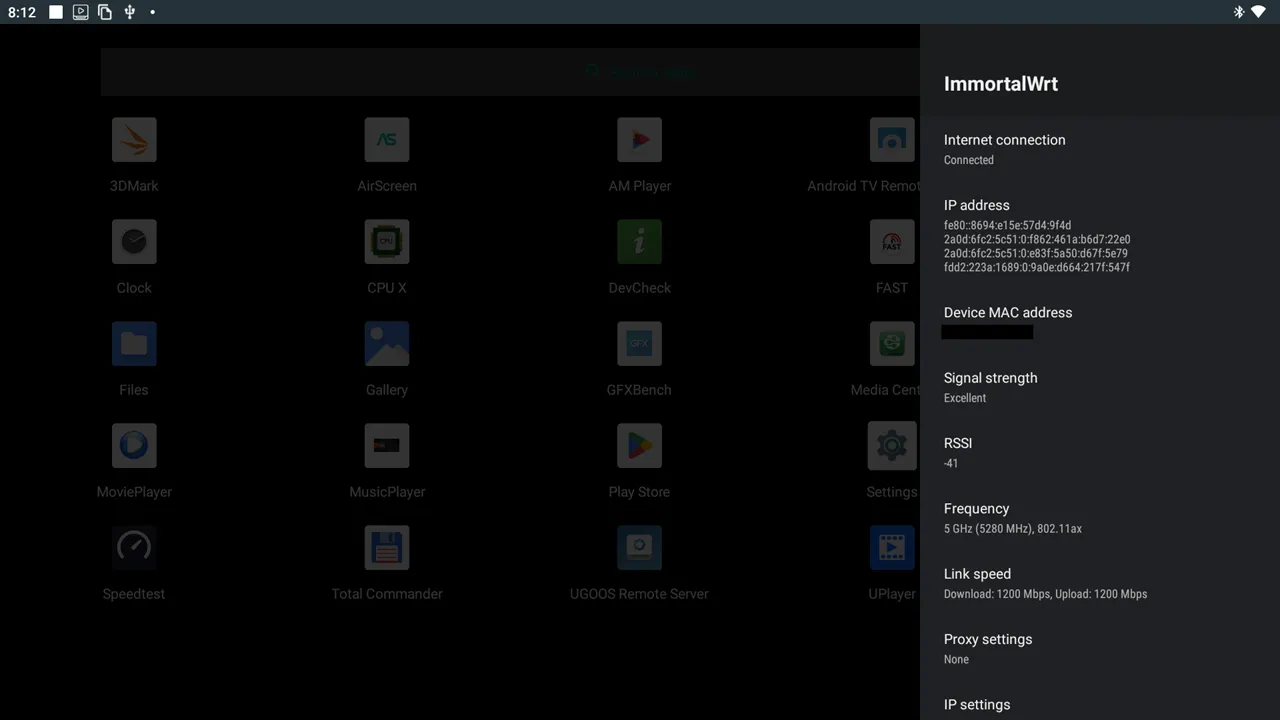Open GFXBench benchmark app
1280x720 pixels.
639,344
